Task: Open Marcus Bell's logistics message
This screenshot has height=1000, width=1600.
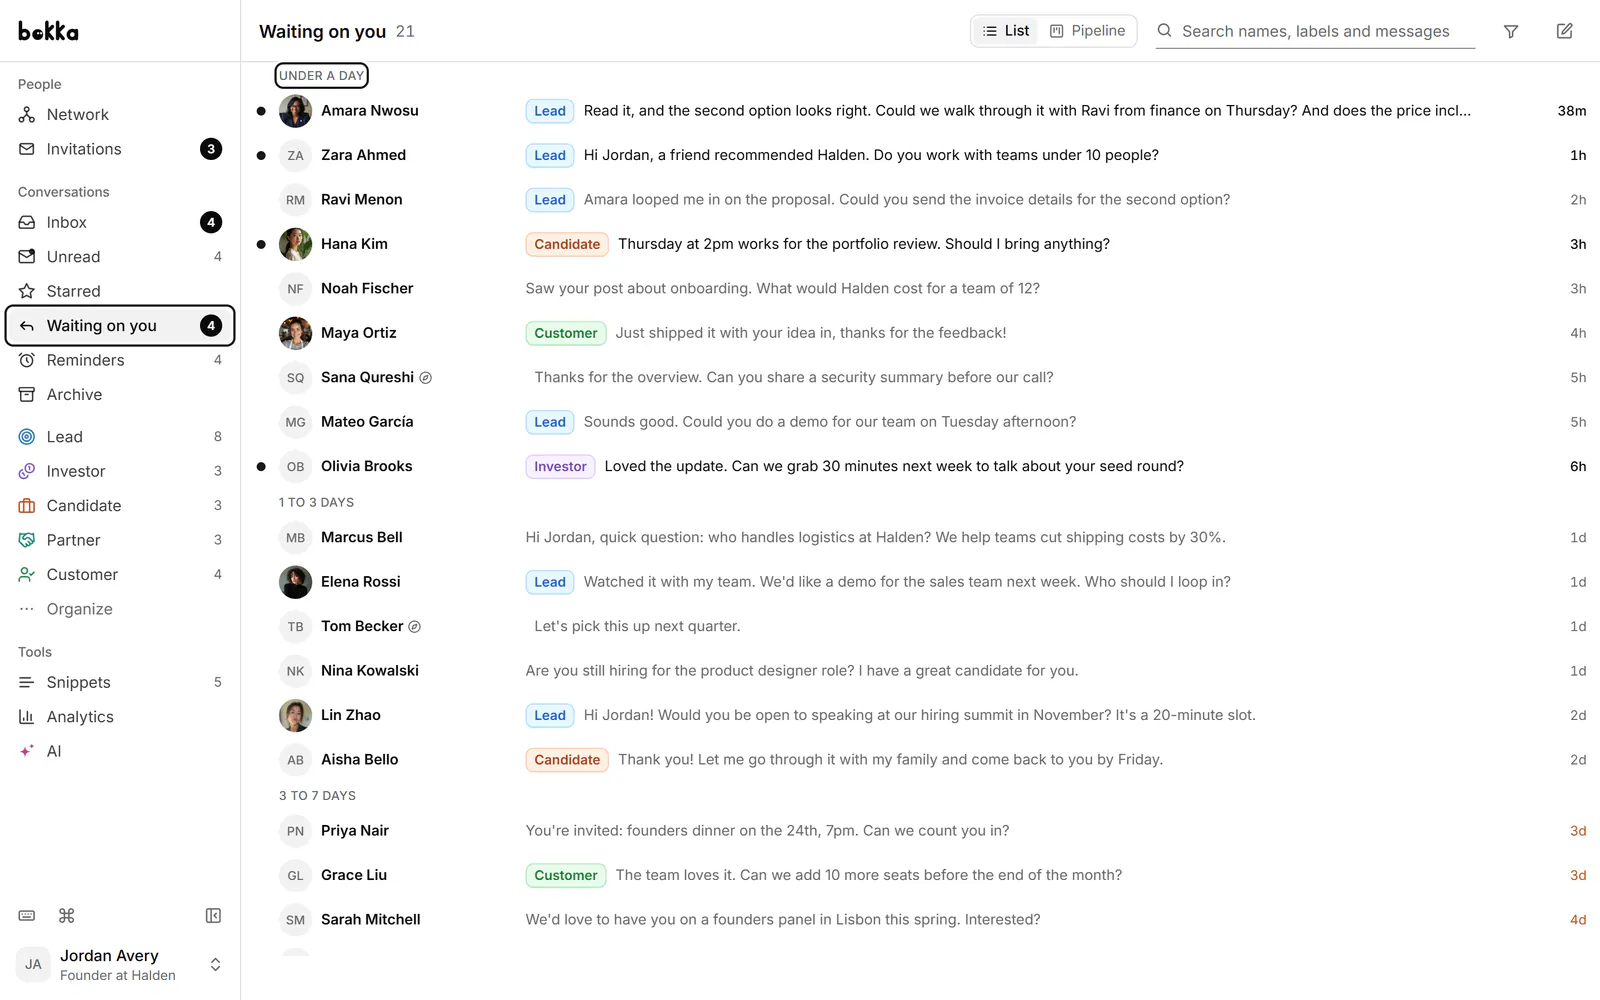Action: [920, 537]
